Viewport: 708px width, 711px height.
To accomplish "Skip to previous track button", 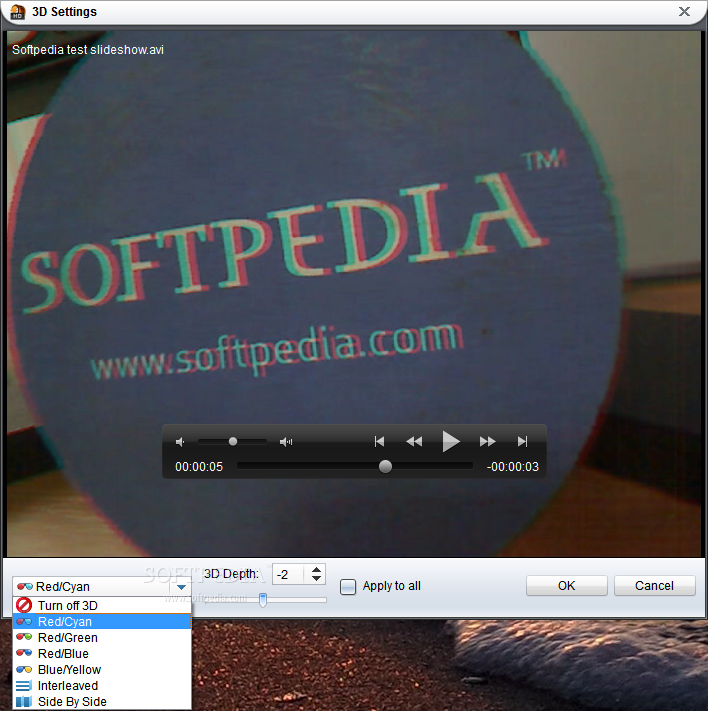I will pyautogui.click(x=379, y=441).
